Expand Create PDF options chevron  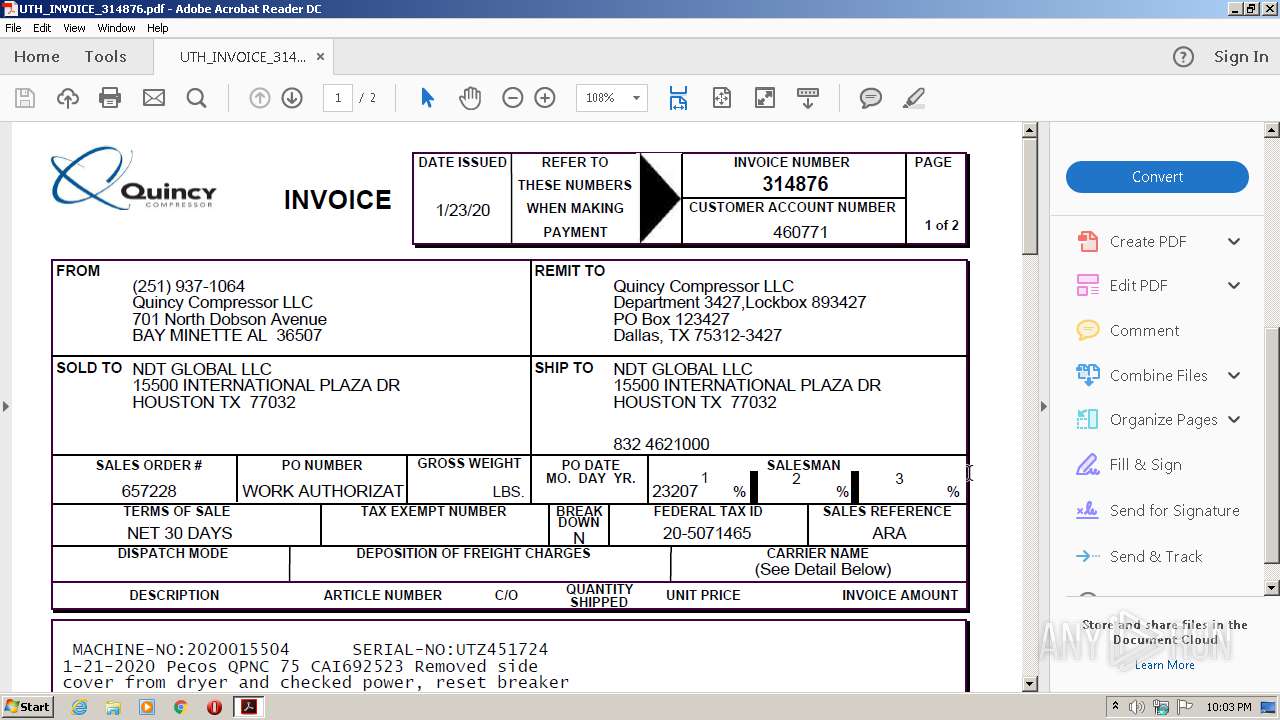(1234, 241)
